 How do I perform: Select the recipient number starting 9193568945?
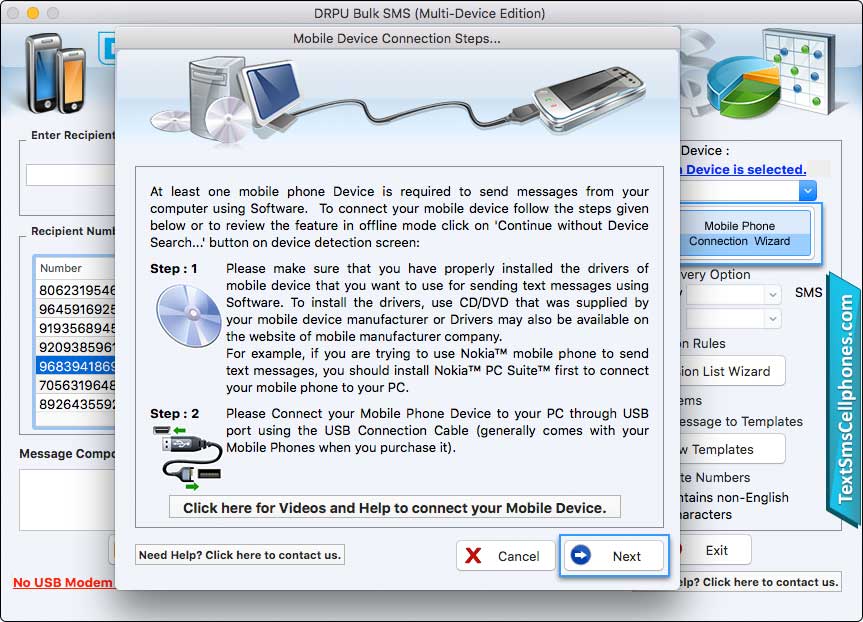pyautogui.click(x=76, y=328)
